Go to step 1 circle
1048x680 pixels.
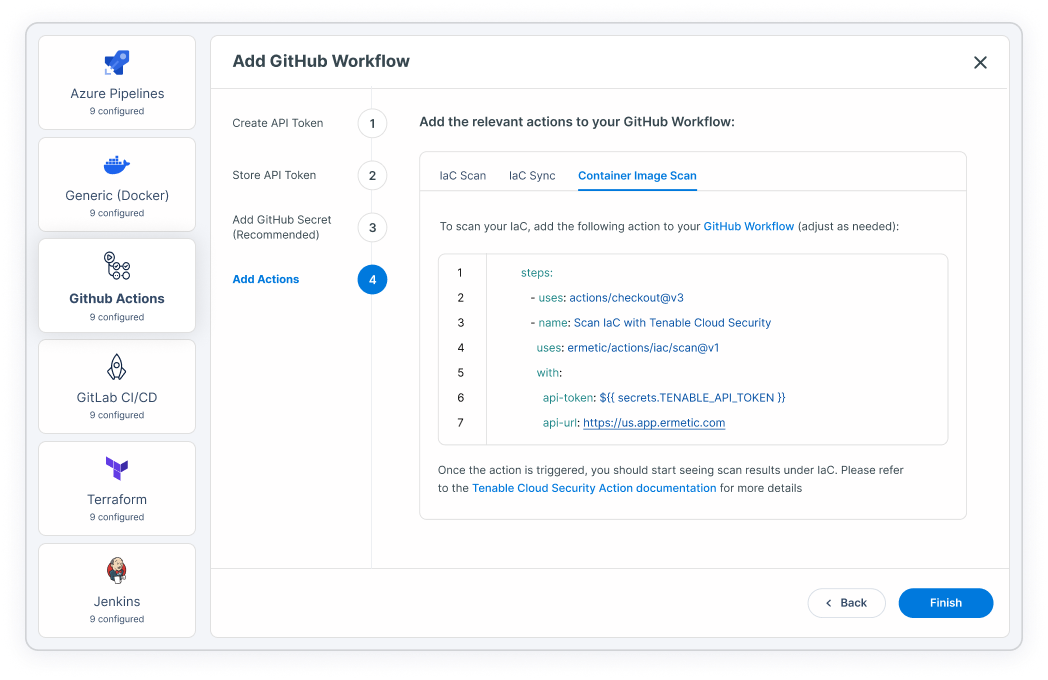[x=372, y=124]
